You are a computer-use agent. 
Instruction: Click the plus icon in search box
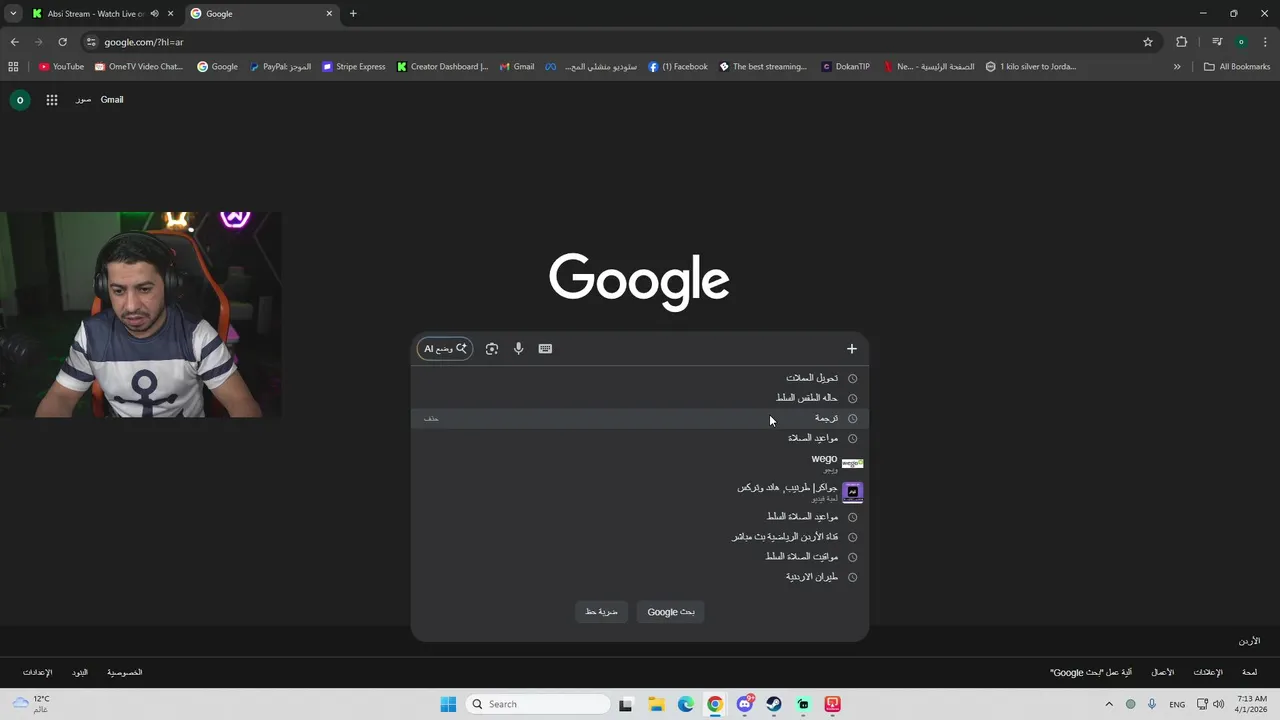(x=852, y=349)
